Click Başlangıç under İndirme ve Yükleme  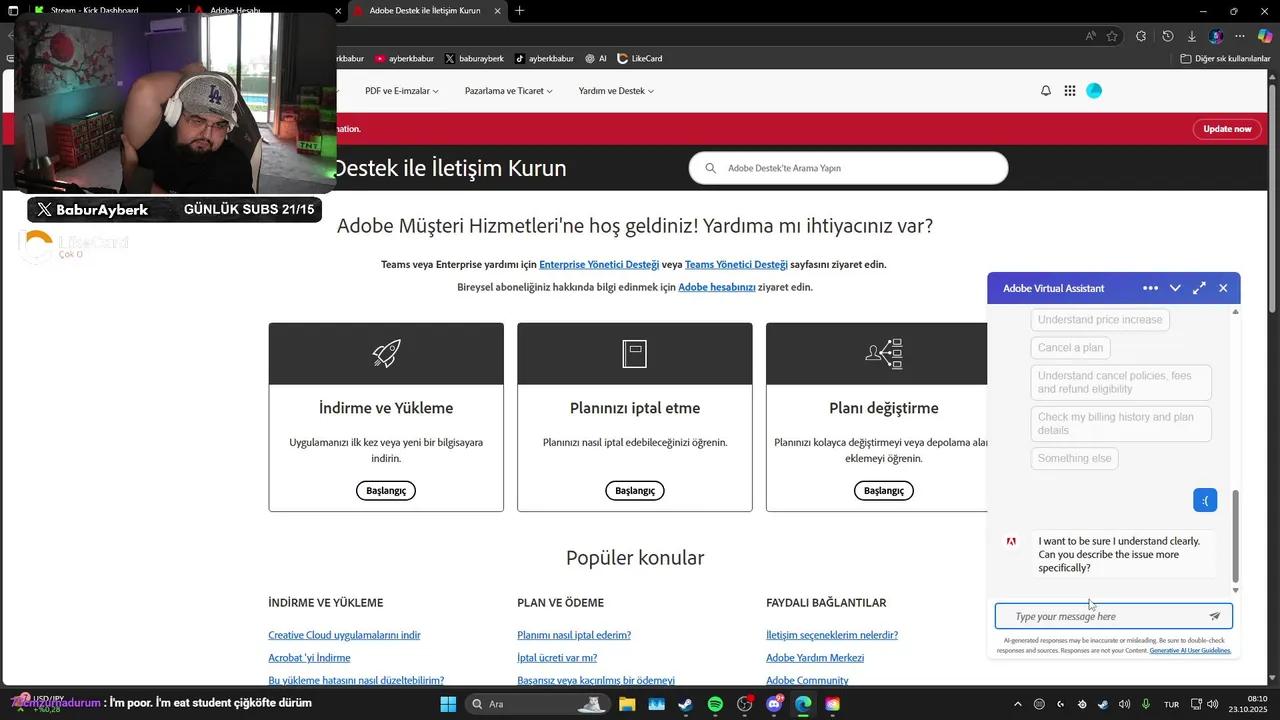click(386, 491)
